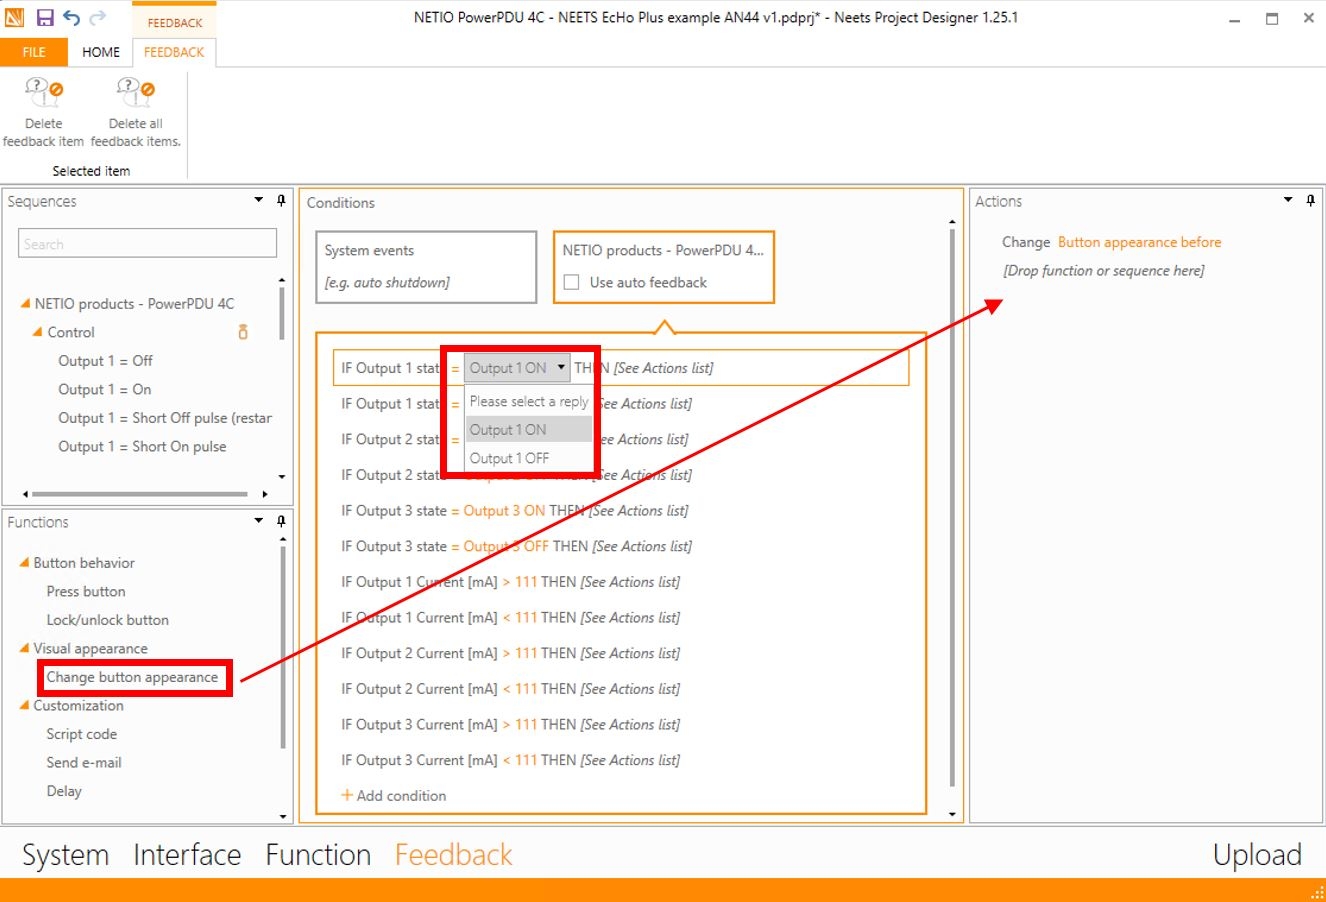Click the Drop function or sequence here area
This screenshot has width=1326, height=902.
click(1103, 271)
